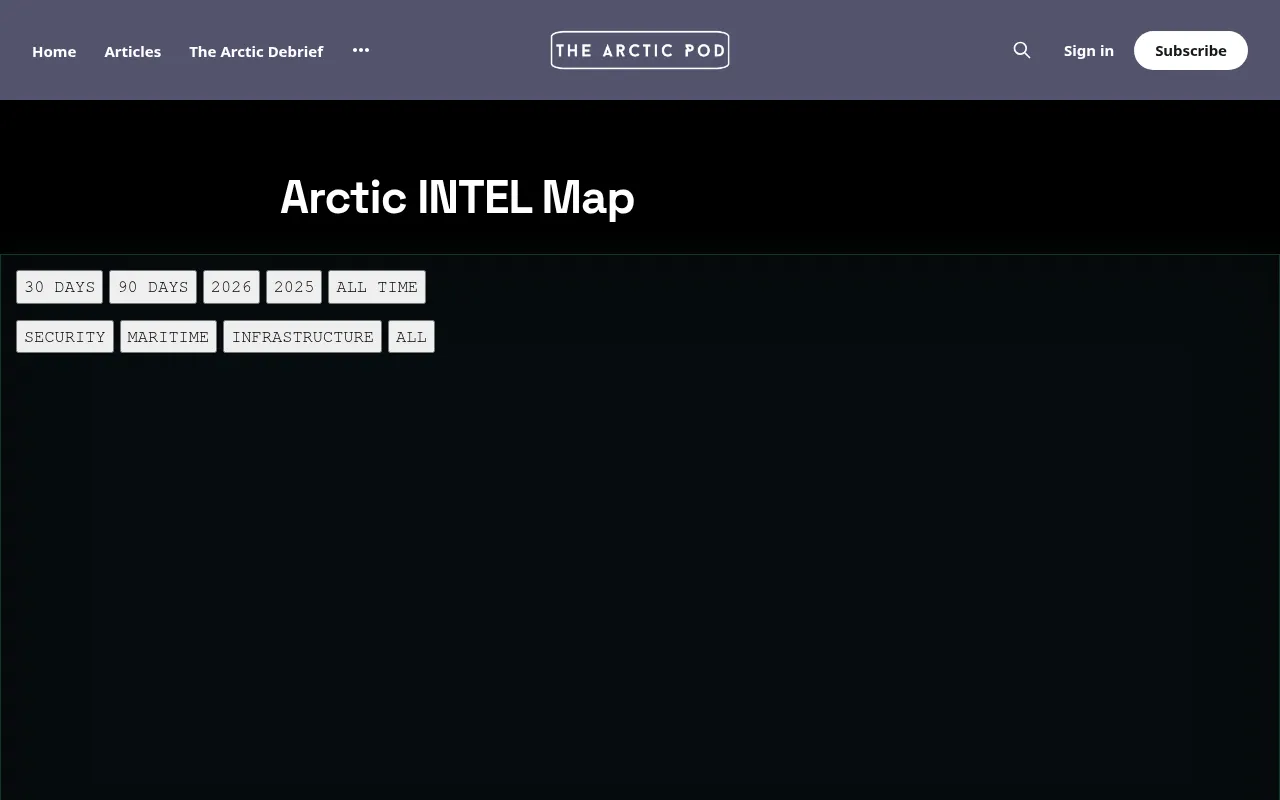Open the Articles section
1280x800 pixels.
click(133, 51)
